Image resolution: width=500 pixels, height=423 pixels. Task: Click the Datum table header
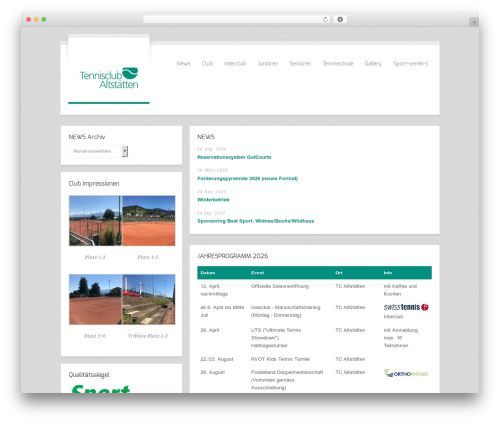[x=208, y=273]
